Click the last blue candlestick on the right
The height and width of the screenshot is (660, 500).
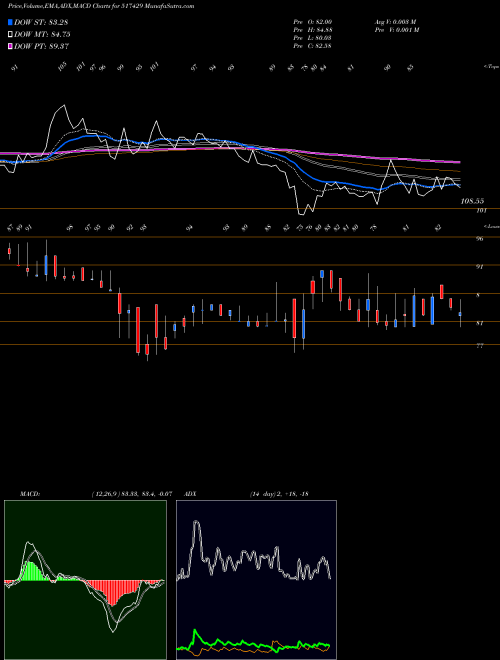460,314
